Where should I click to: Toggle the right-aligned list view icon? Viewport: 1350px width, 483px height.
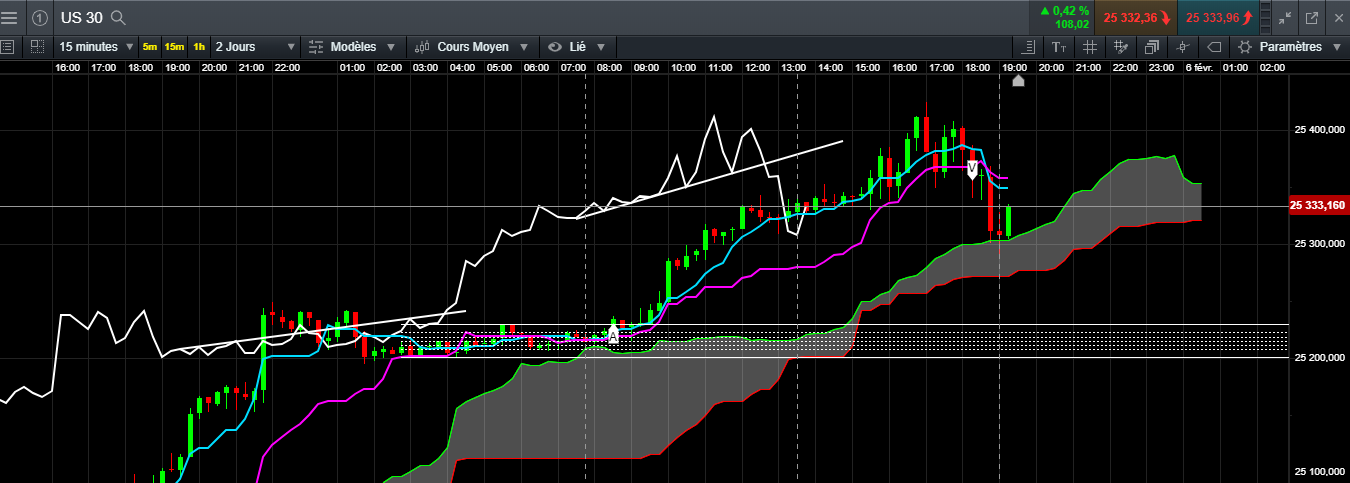1028,47
